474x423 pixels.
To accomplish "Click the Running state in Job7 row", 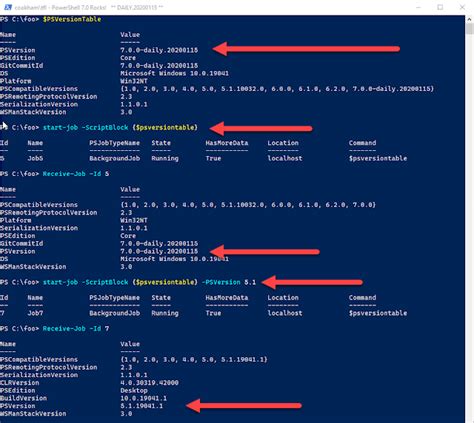I will pyautogui.click(x=165, y=313).
